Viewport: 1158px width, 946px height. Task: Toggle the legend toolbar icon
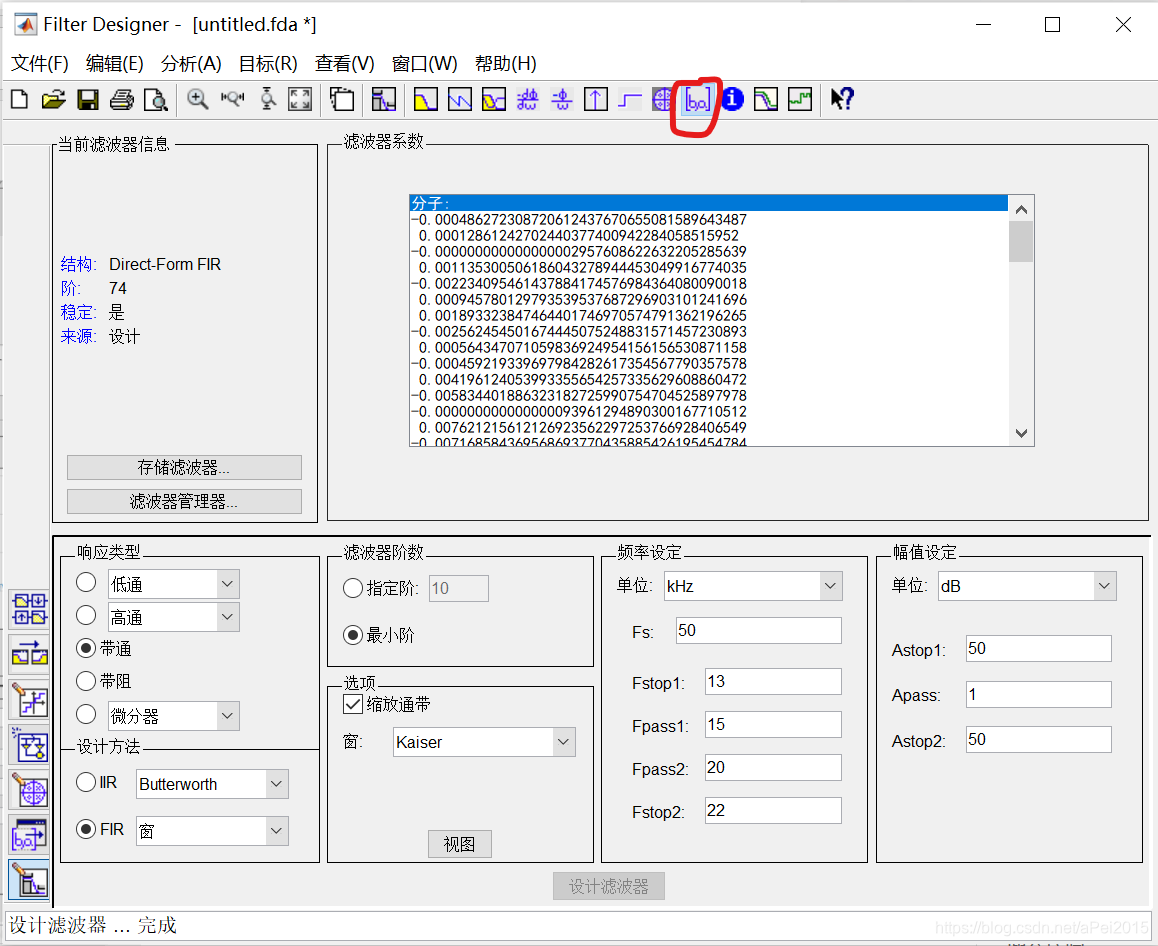click(x=341, y=99)
